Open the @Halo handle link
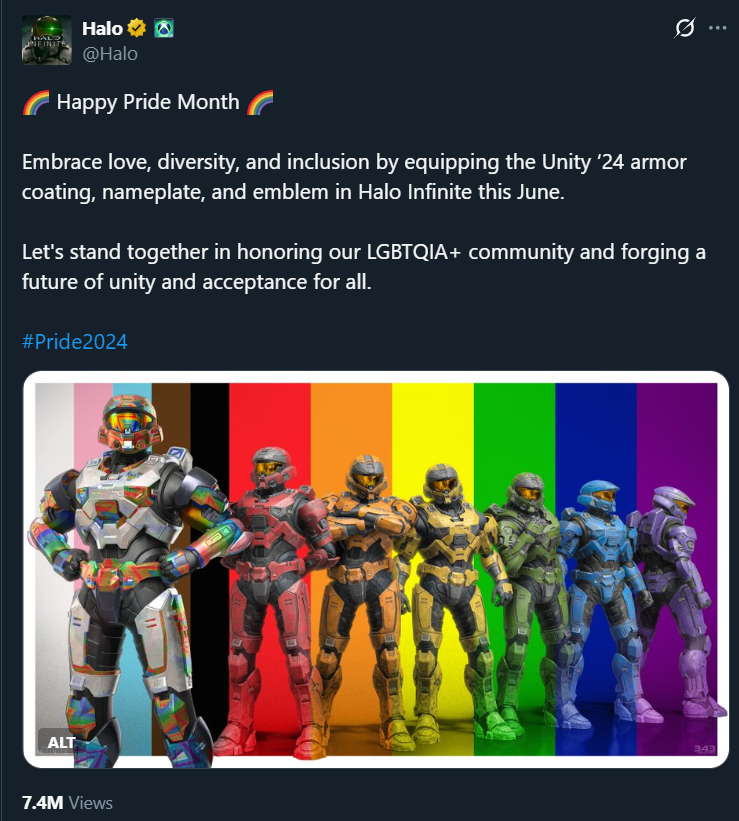The height and width of the screenshot is (821, 739). pos(110,54)
